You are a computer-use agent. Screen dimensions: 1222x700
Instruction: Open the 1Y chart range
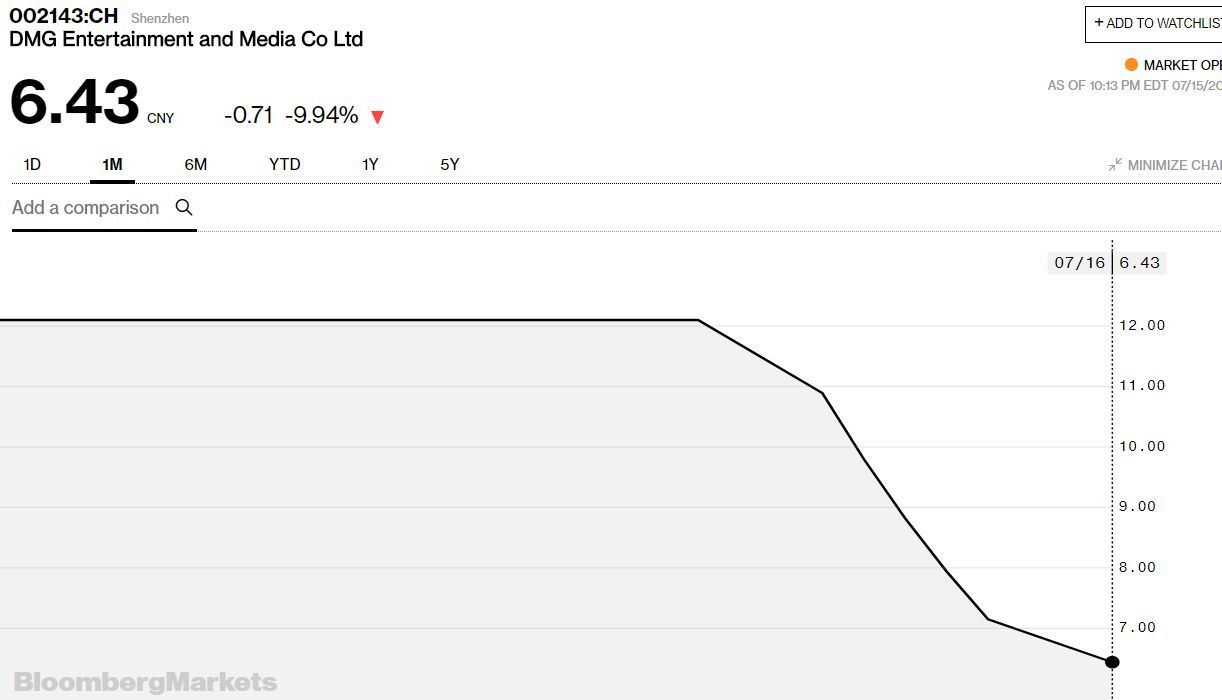[370, 165]
